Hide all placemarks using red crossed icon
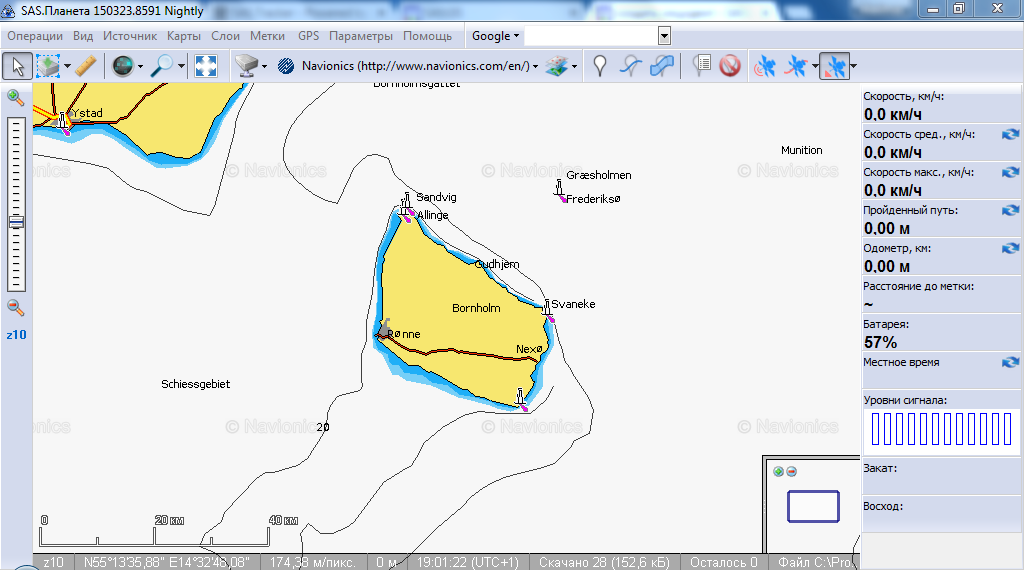Image resolution: width=1024 pixels, height=570 pixels. (x=730, y=66)
